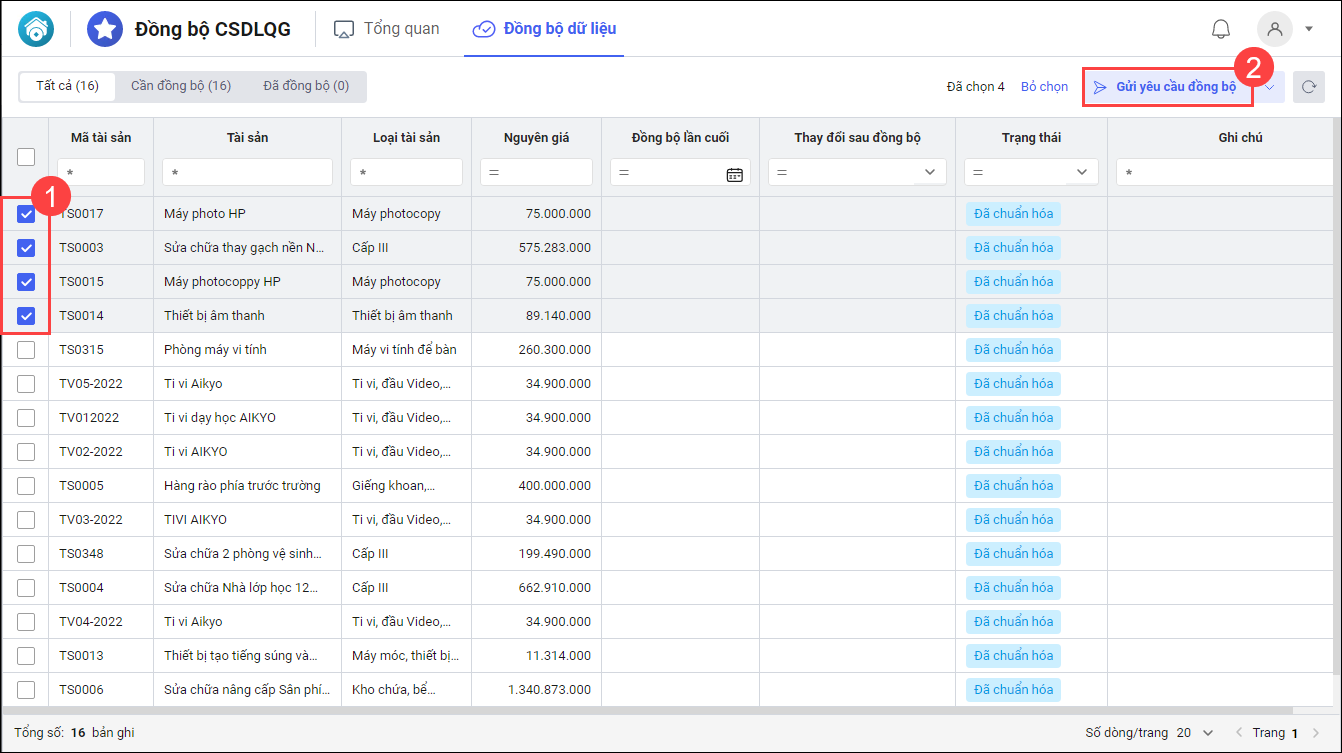This screenshot has width=1342, height=753.
Task: Change Số dòng/trang rows-per-page dropdown
Action: pos(1196,733)
